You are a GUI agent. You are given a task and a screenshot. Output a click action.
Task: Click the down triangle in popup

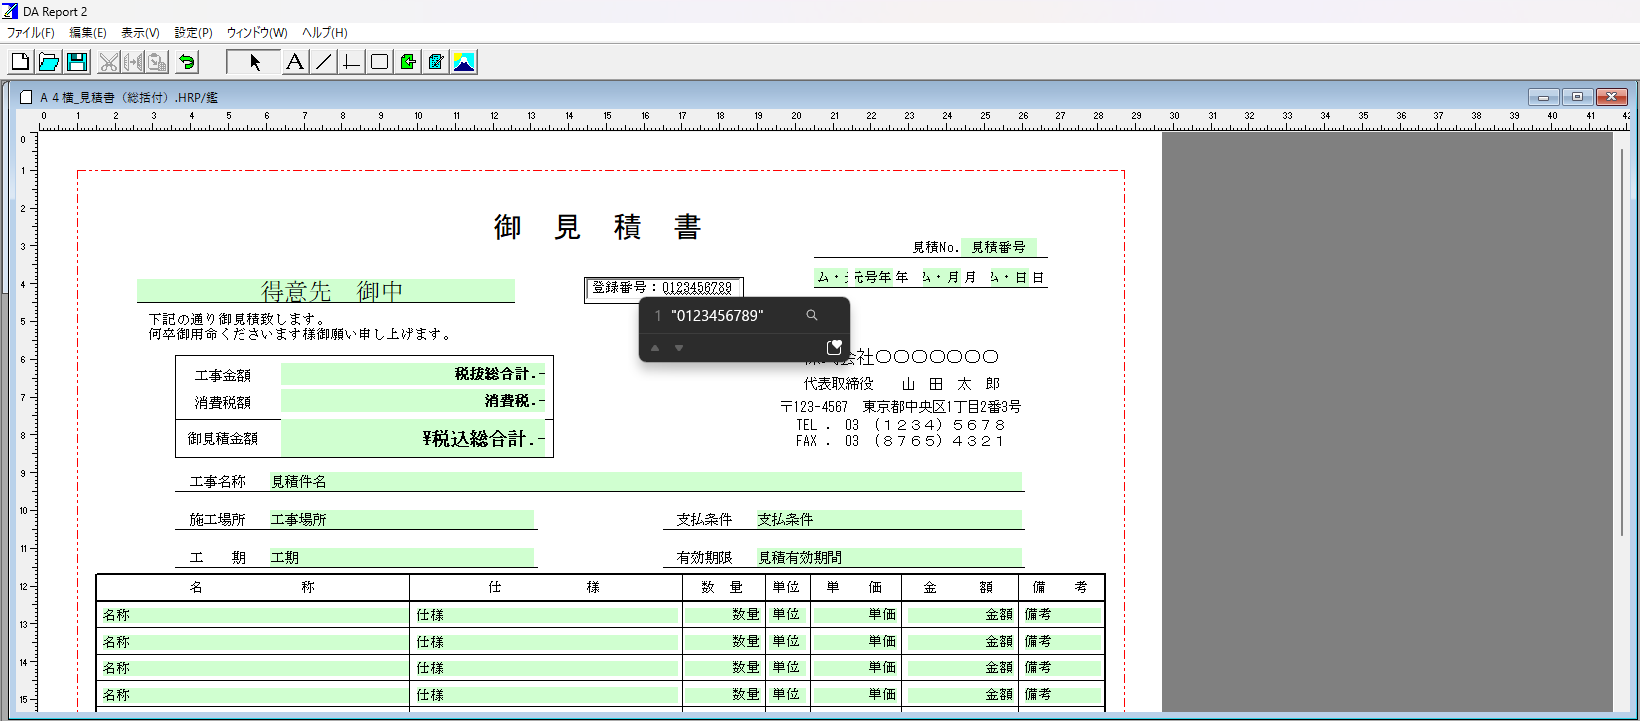[x=679, y=348]
